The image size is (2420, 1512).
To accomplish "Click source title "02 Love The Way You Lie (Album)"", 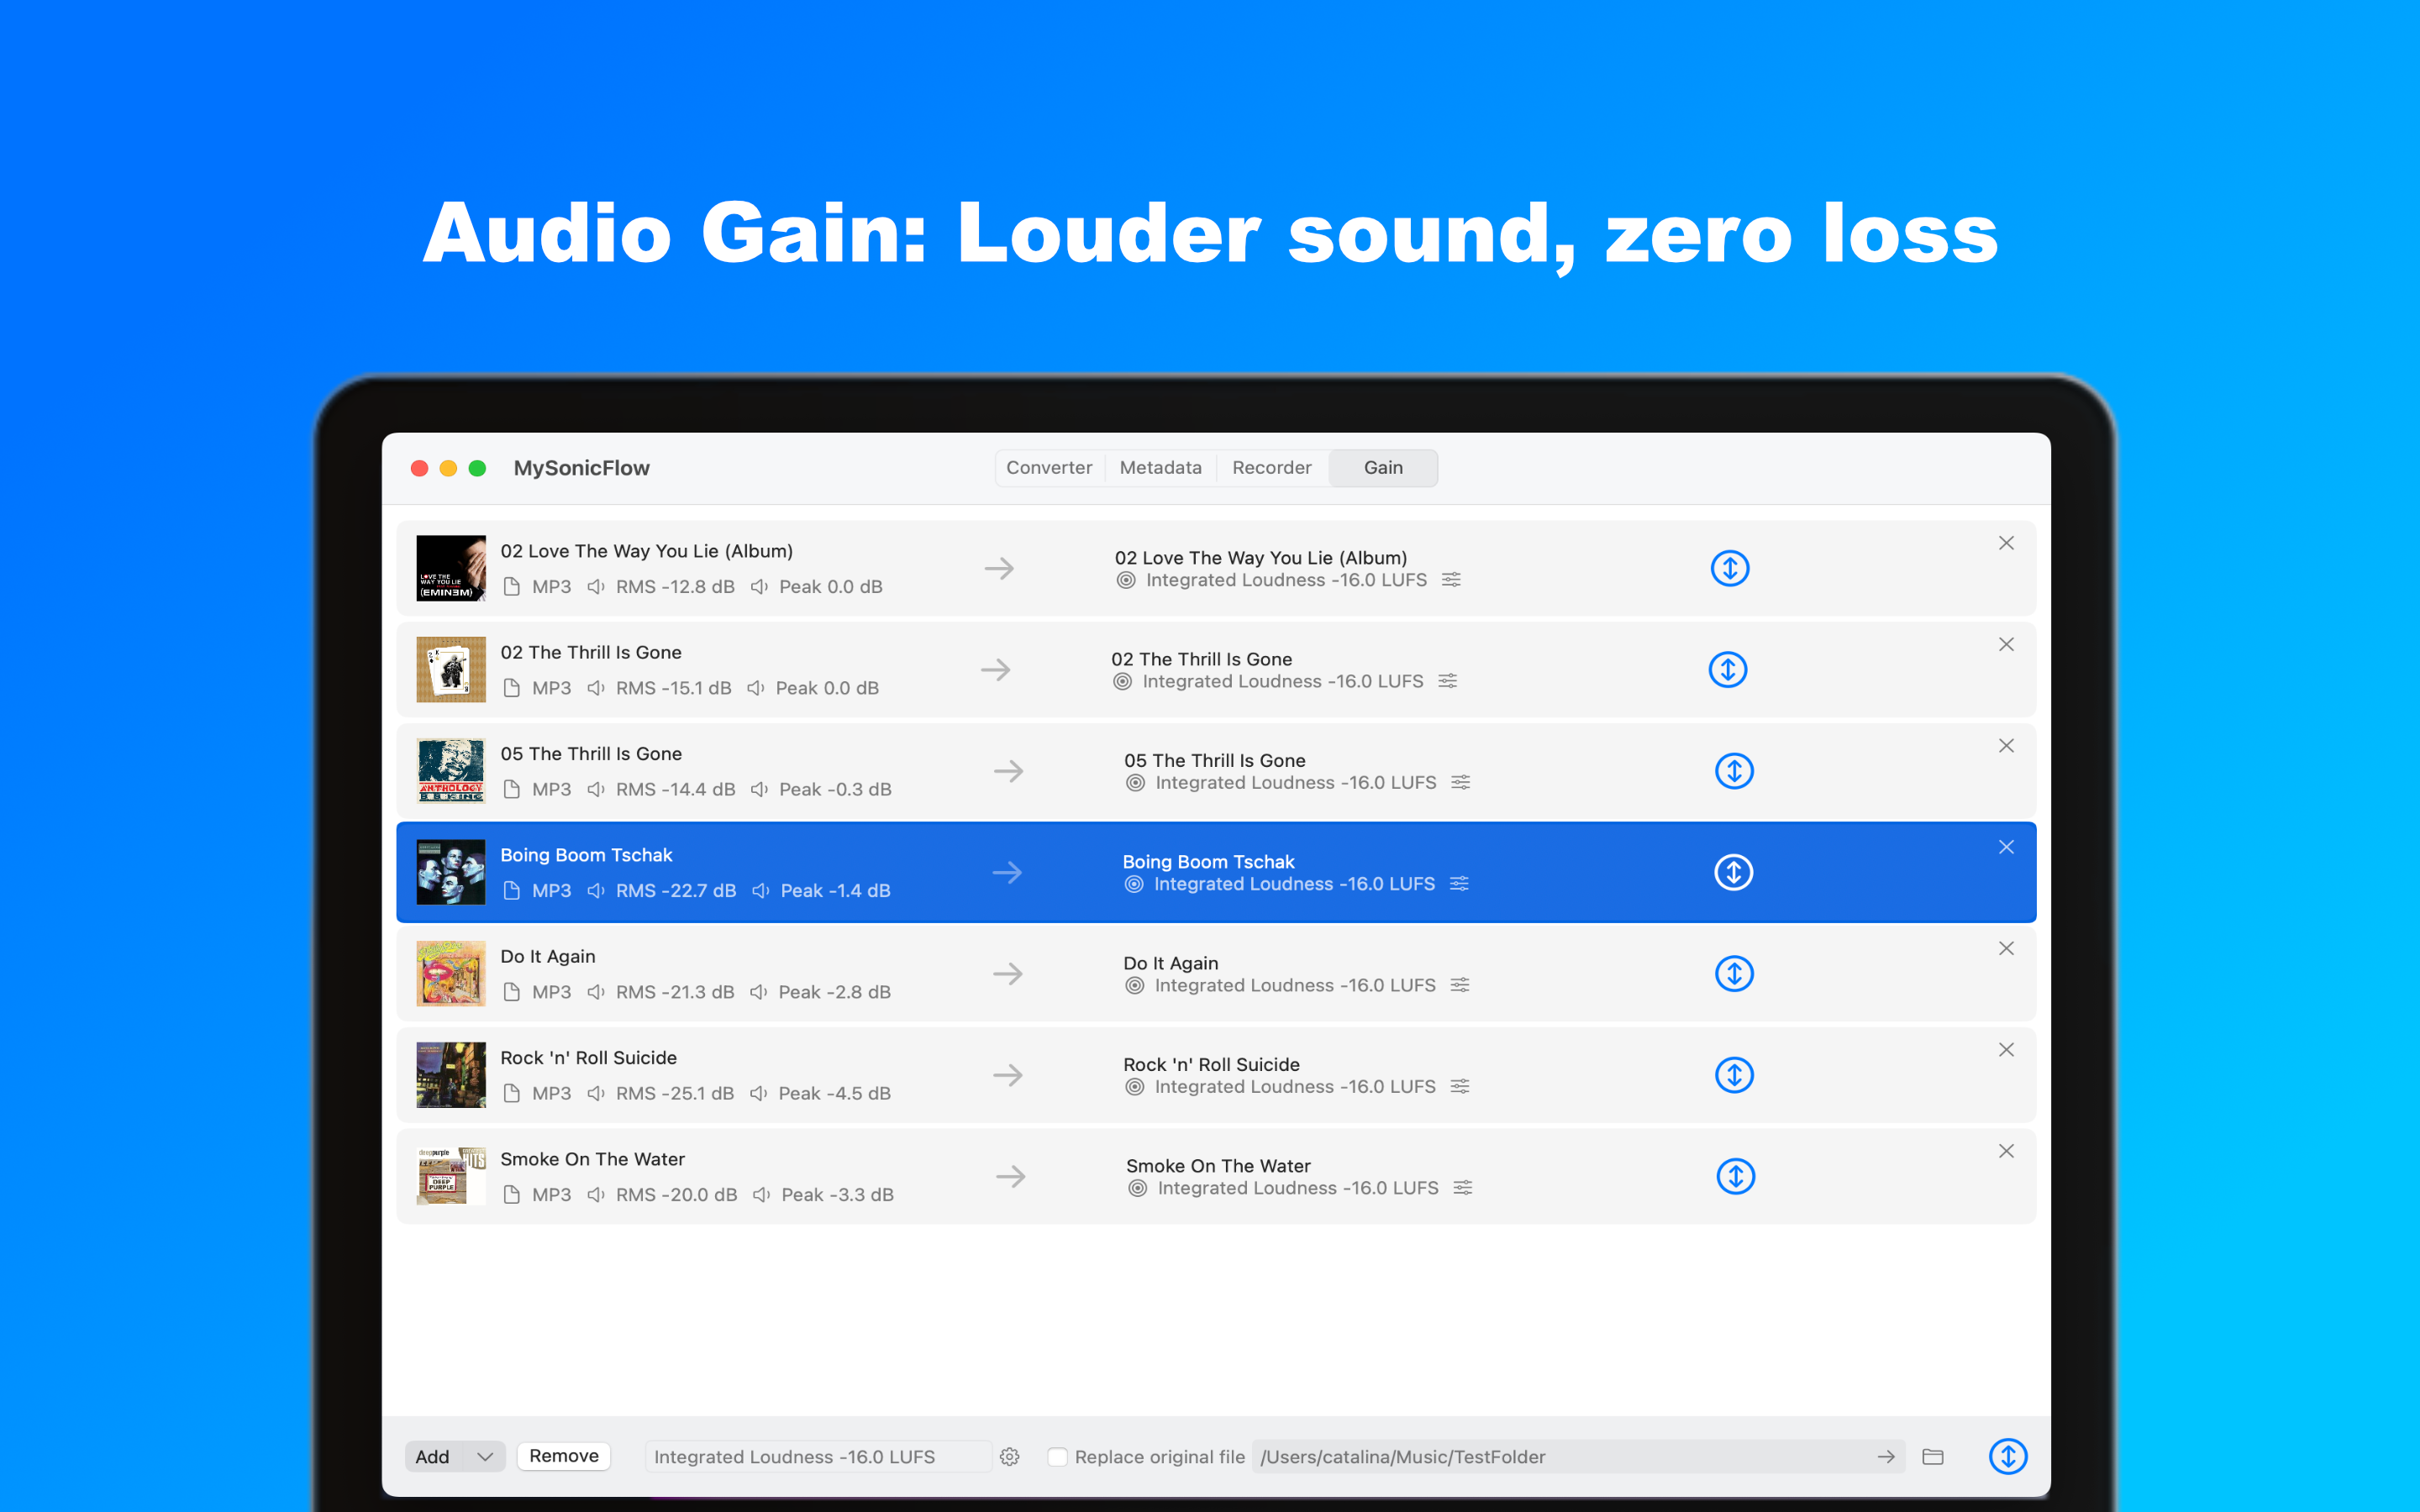I will 647,551.
